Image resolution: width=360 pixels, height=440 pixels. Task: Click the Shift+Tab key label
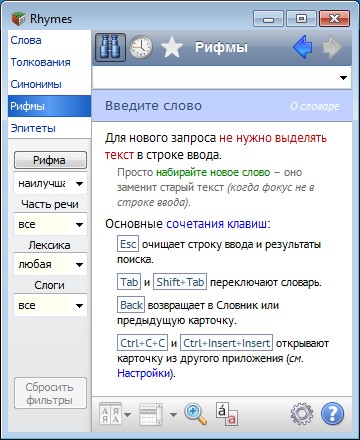(x=180, y=282)
